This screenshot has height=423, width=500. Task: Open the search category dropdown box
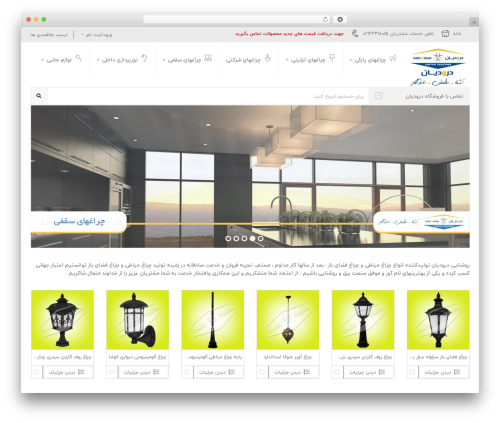(379, 96)
